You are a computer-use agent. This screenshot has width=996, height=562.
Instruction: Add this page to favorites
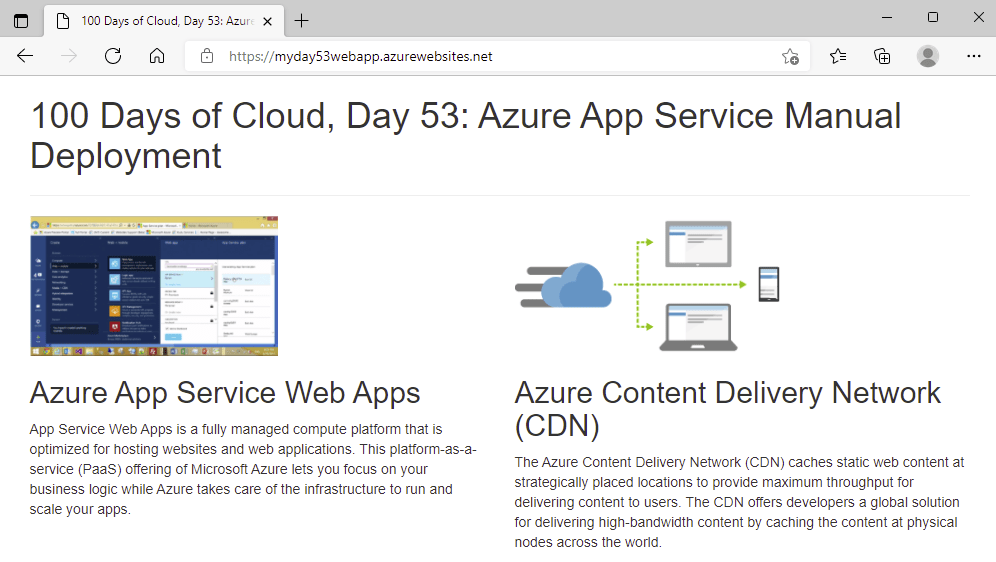[790, 56]
